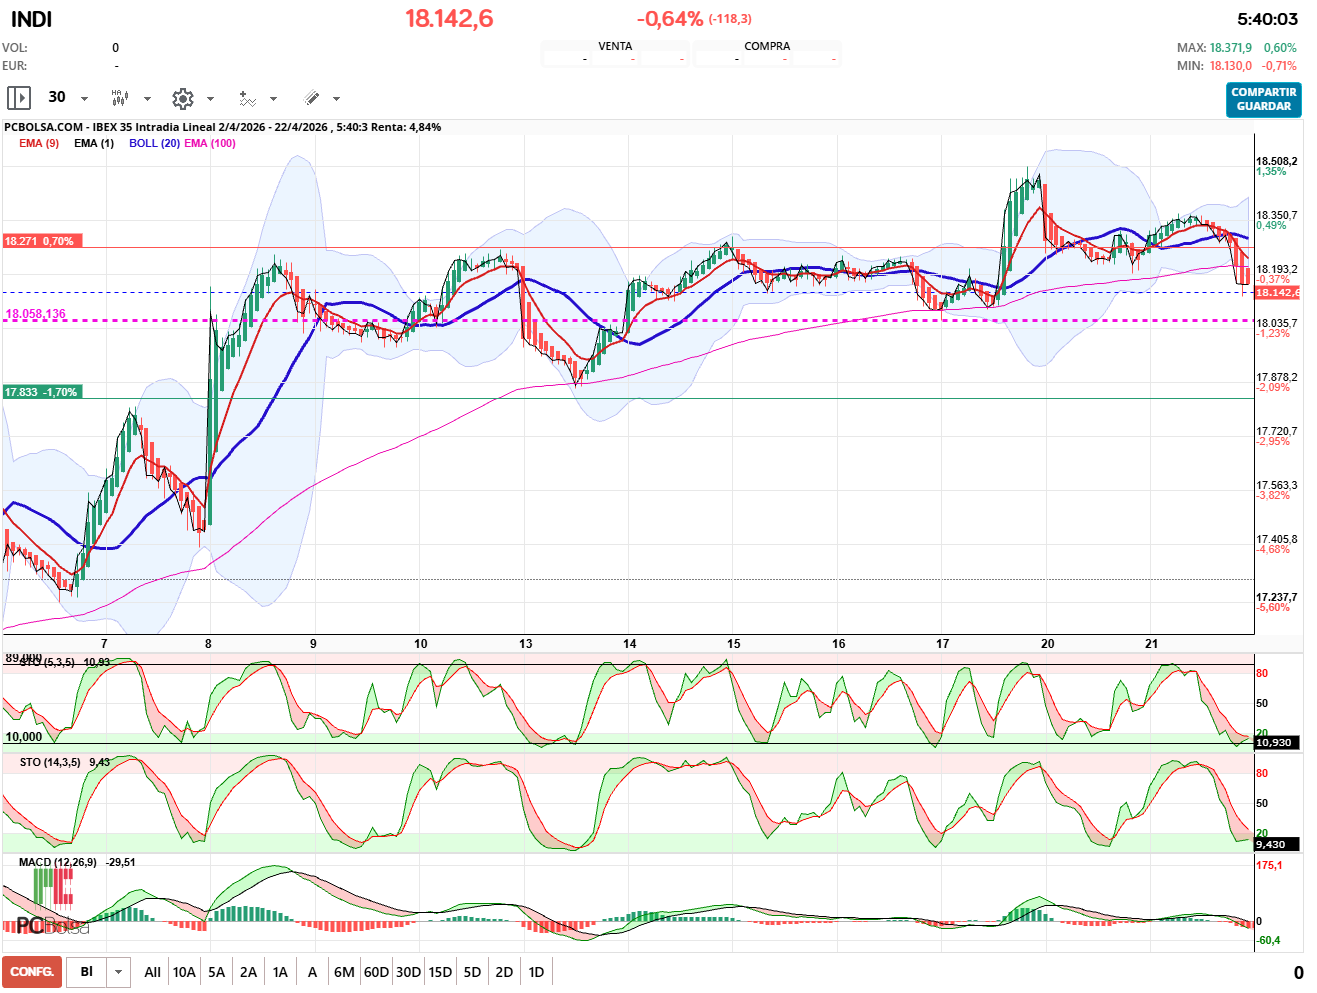Screen dimensions: 1317x993
Task: Toggle the side panel expand icon
Action: (18, 98)
